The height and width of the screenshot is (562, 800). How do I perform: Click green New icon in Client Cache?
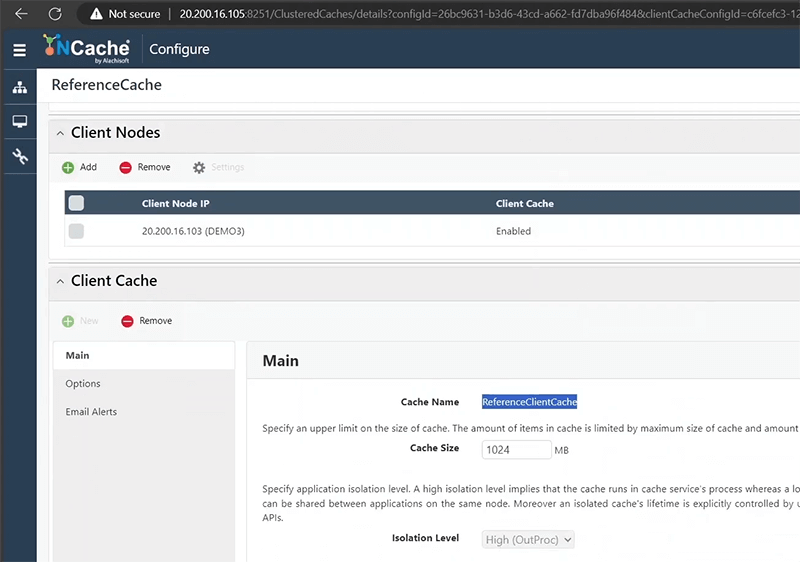click(68, 321)
